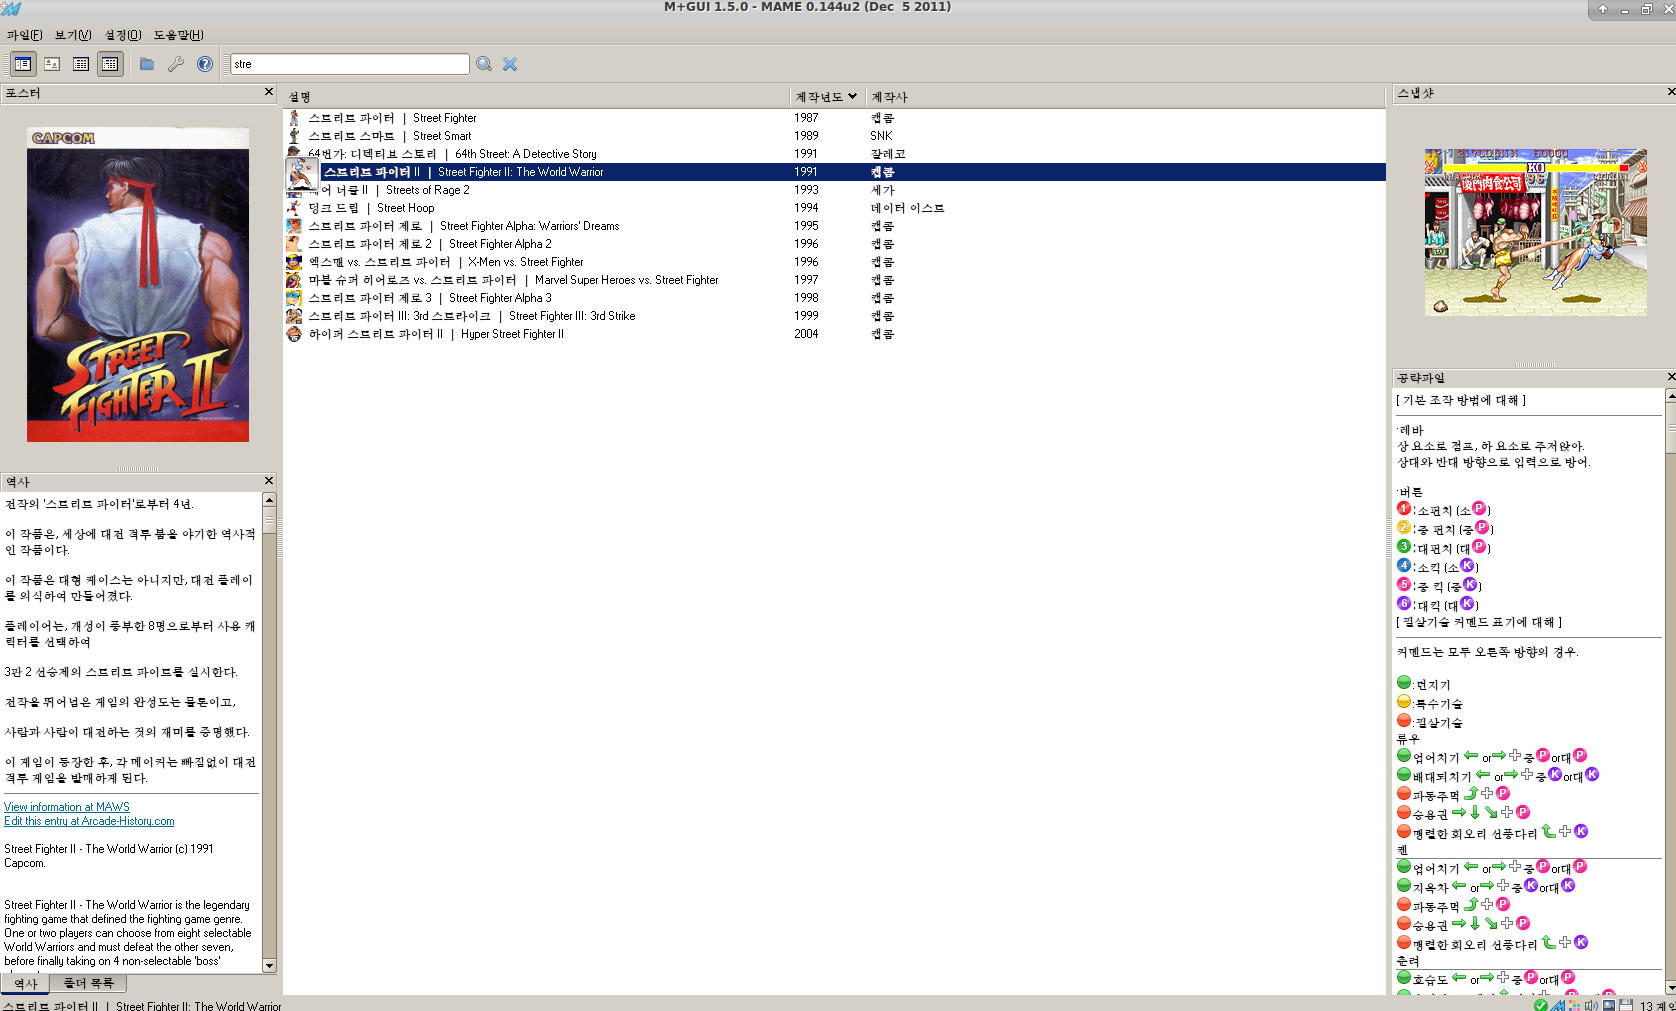This screenshot has height=1011, width=1676.
Task: Open the 파일(F) menu
Action: point(25,35)
